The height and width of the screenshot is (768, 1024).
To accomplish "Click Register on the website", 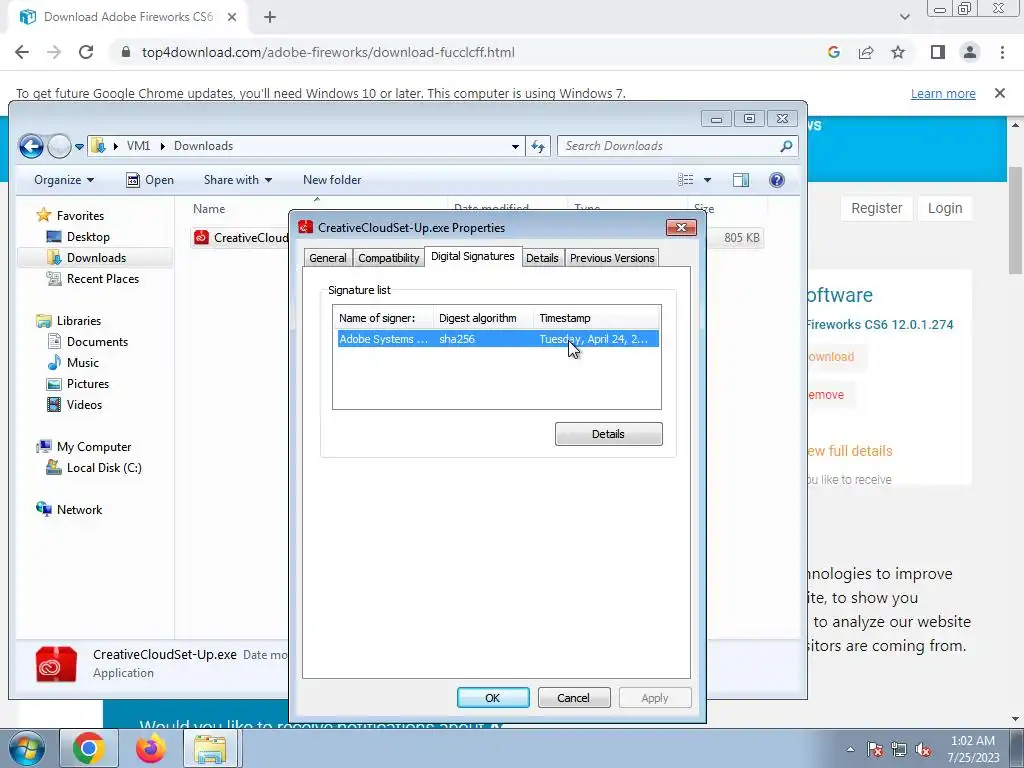I will [876, 208].
